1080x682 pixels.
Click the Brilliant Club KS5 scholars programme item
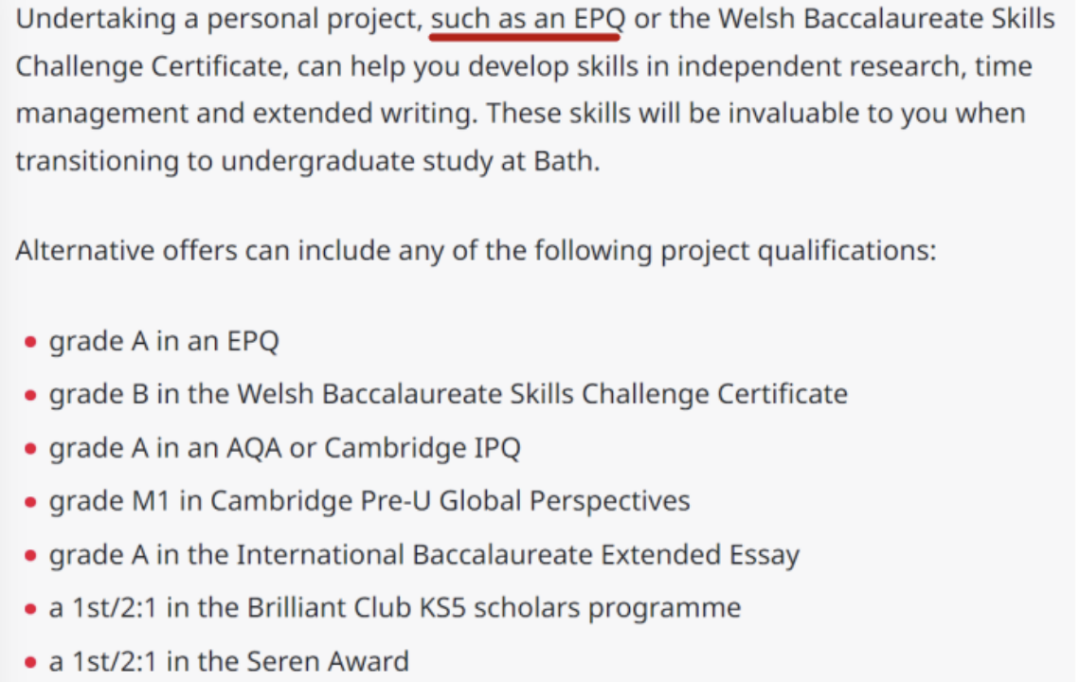[x=395, y=608]
